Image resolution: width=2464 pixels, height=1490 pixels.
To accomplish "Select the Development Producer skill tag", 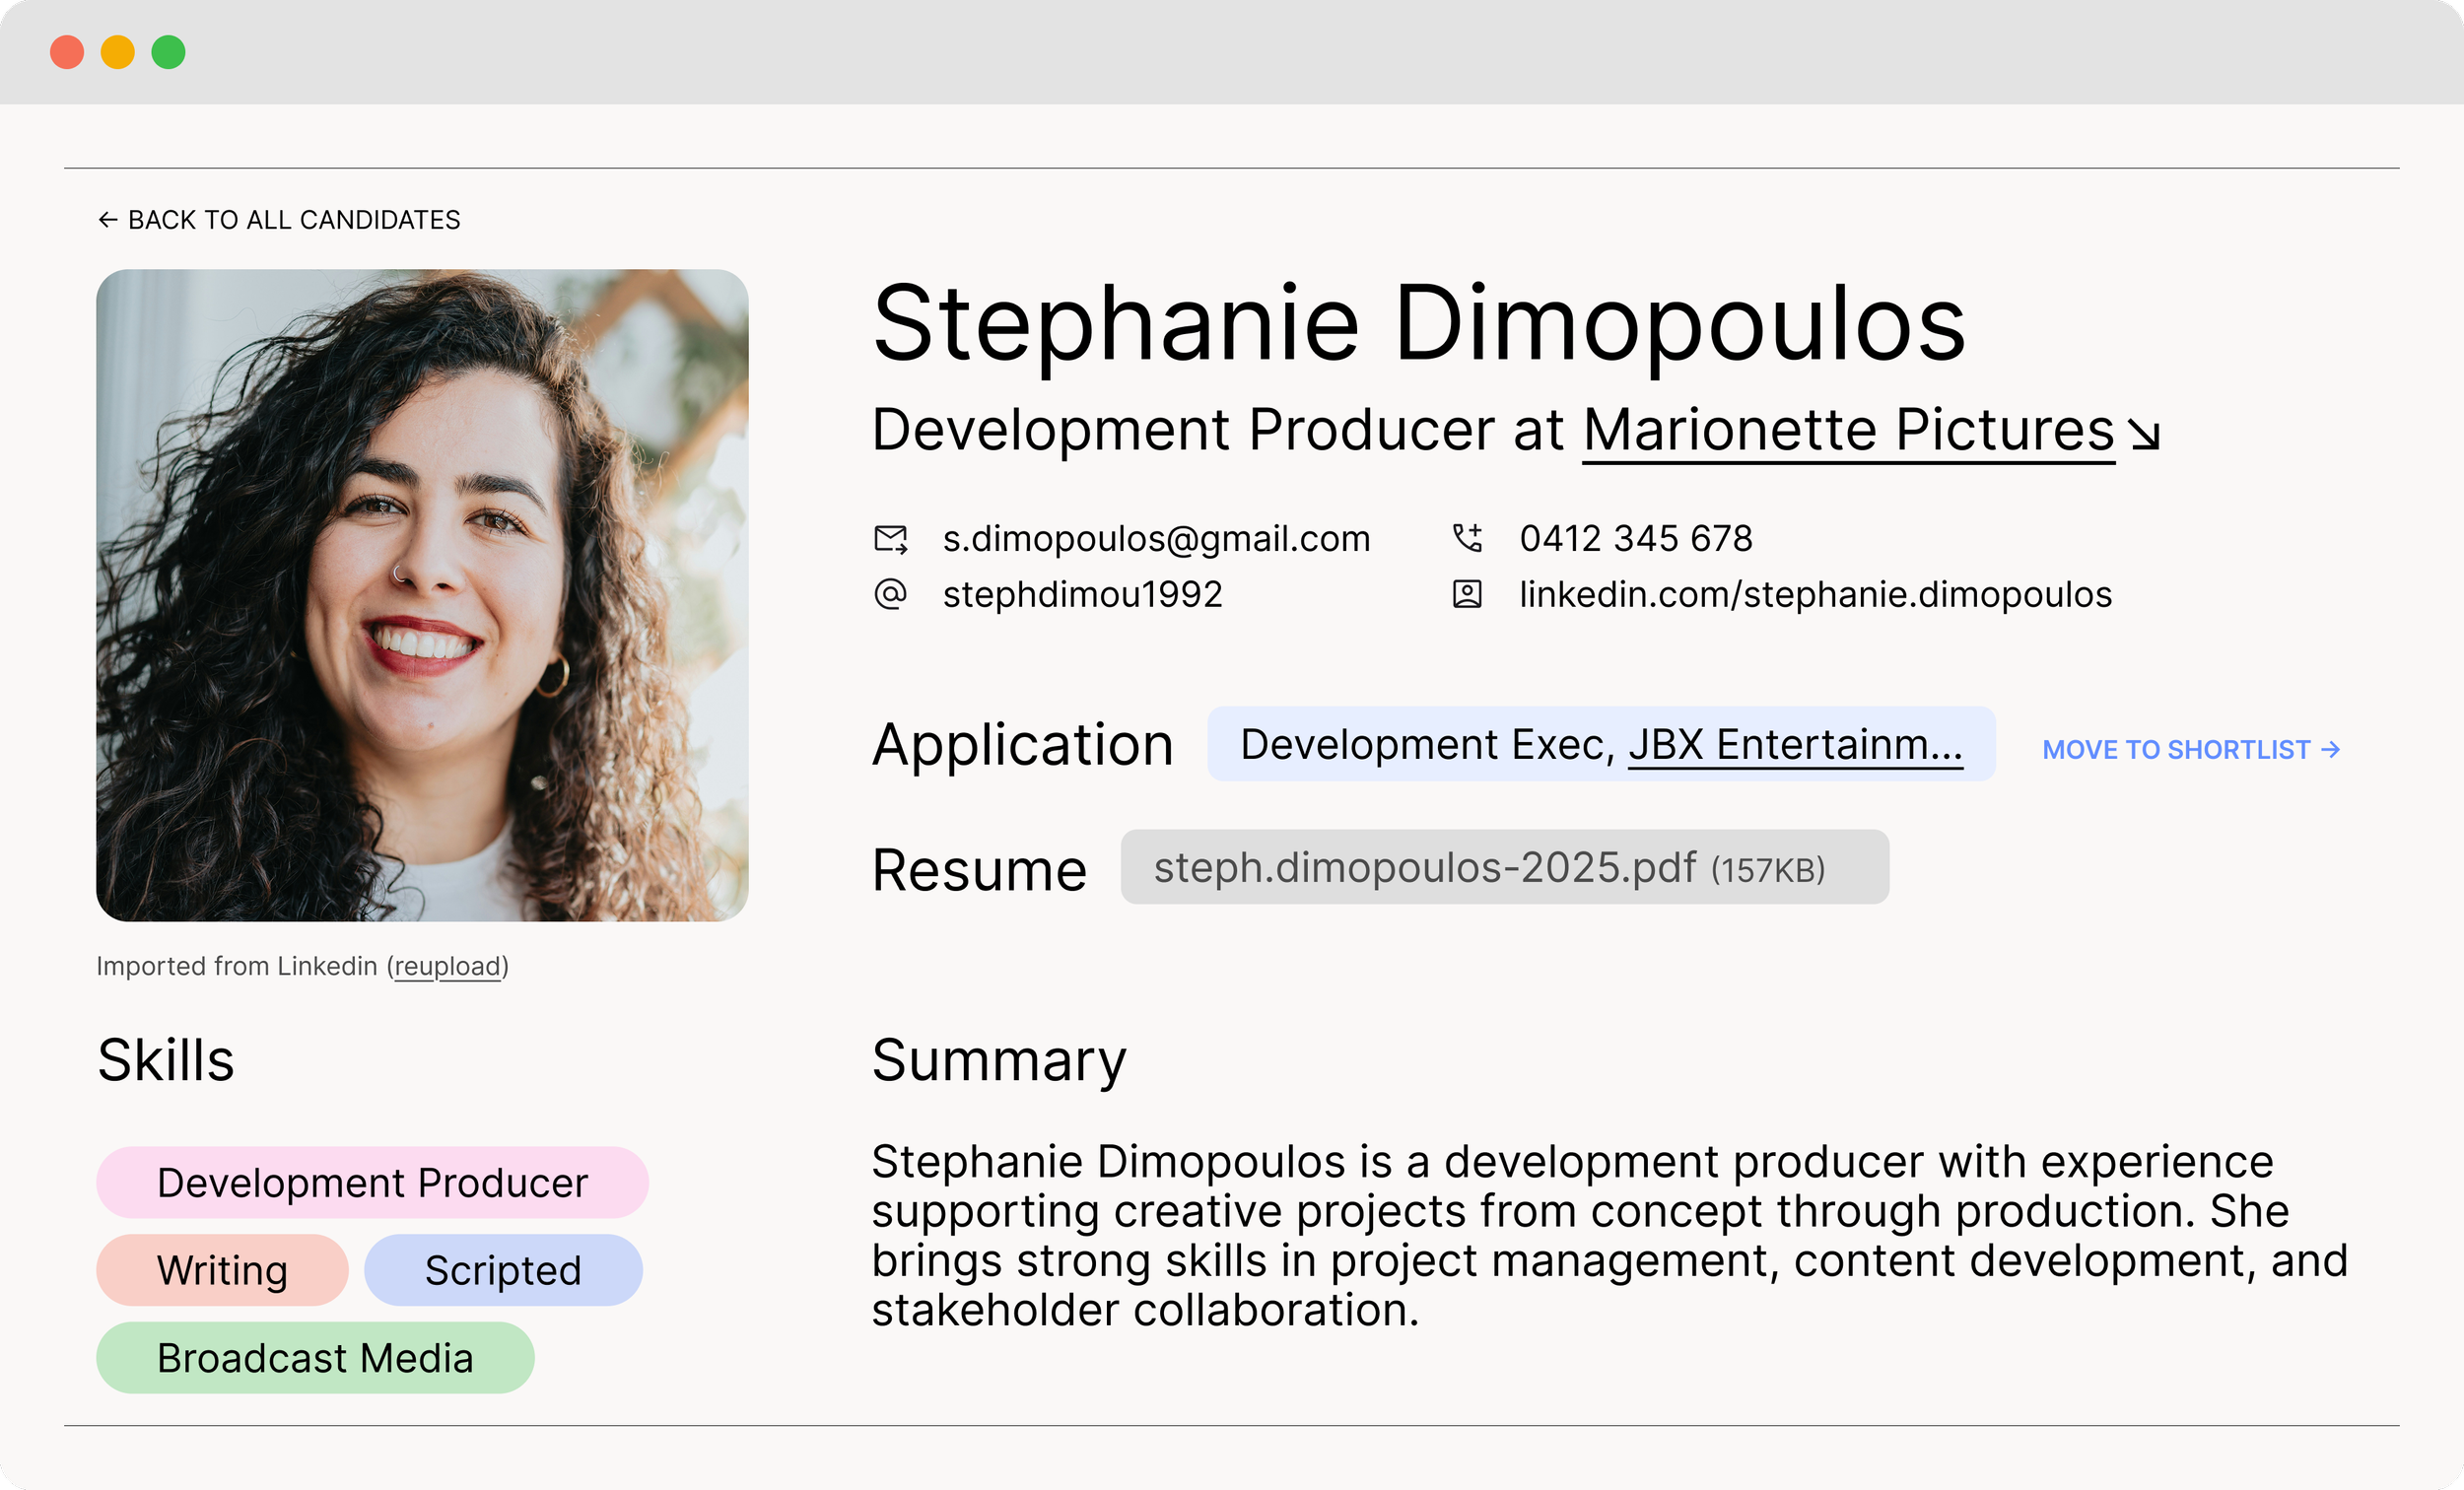I will point(372,1182).
